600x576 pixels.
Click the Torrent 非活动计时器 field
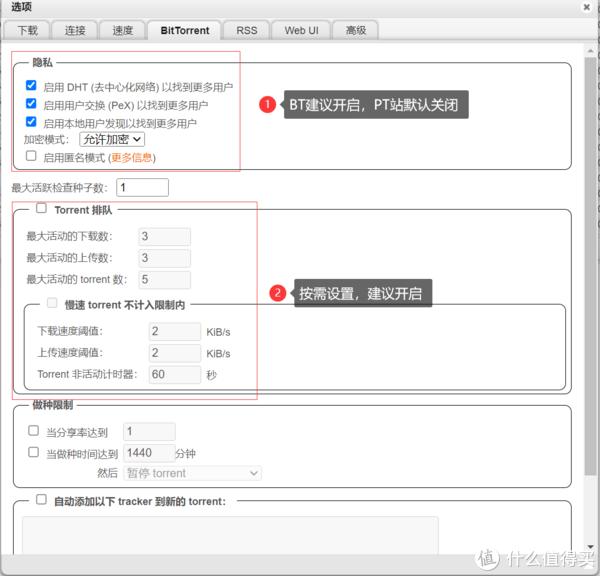click(x=174, y=374)
